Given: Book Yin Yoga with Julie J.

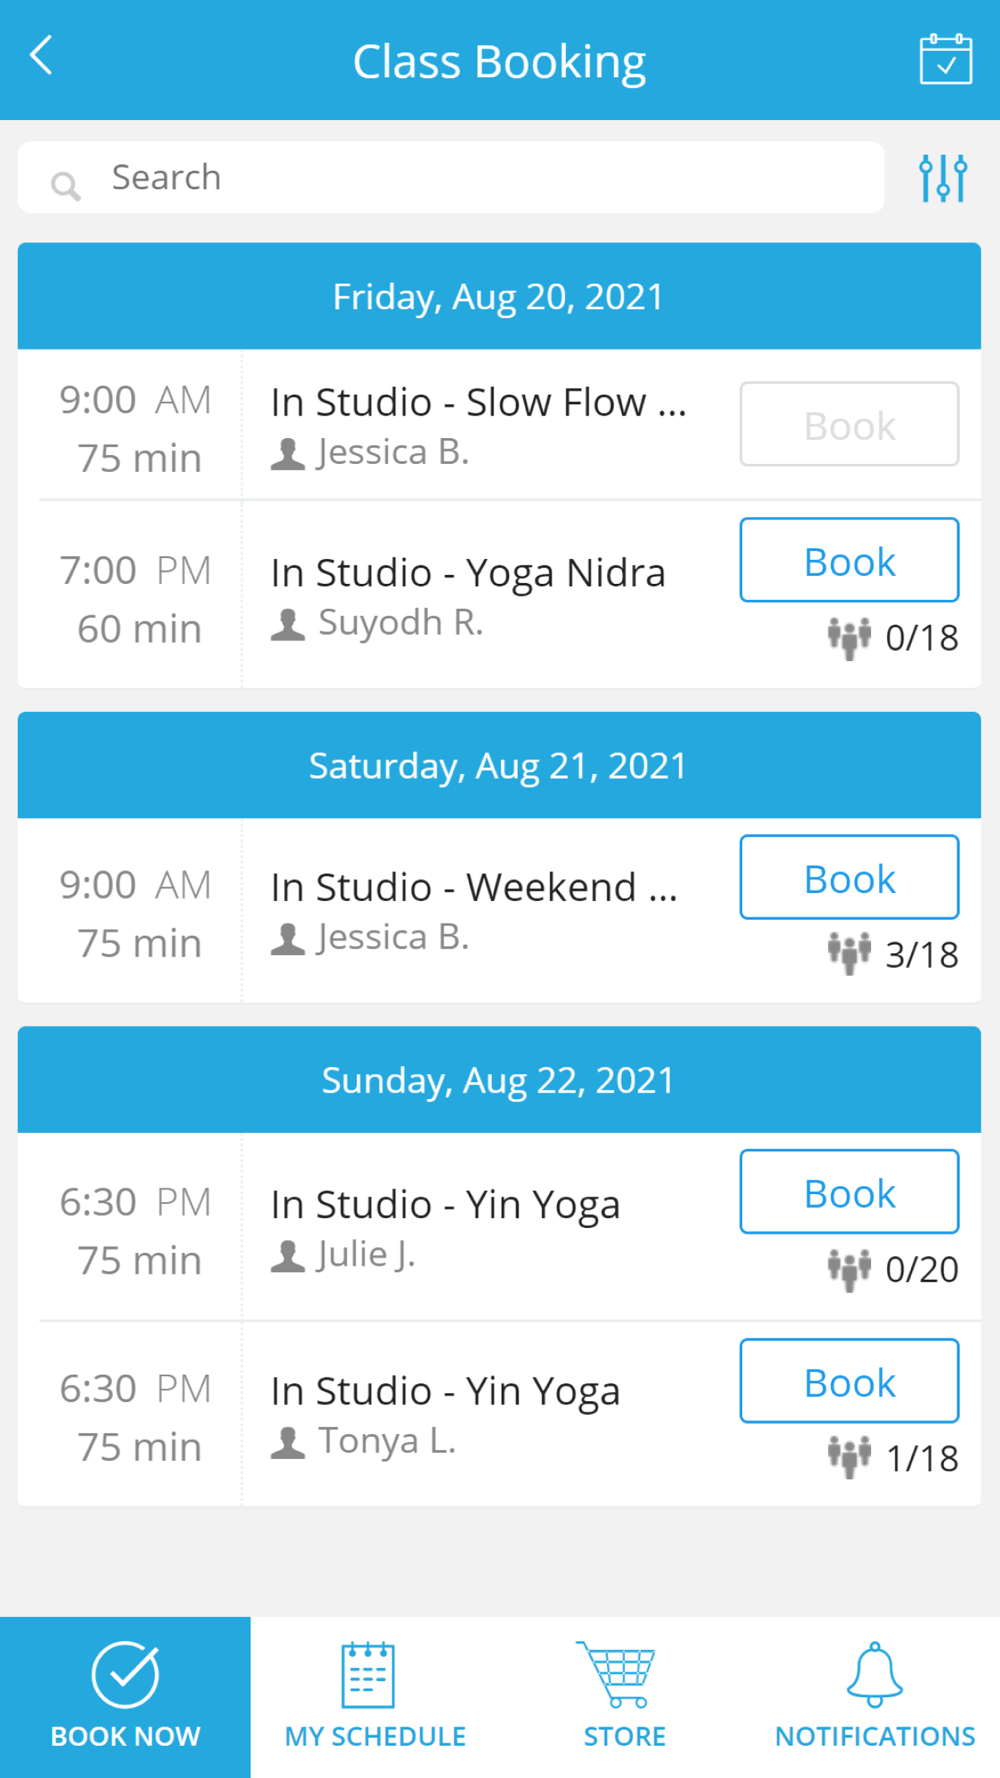Looking at the screenshot, I should [849, 1192].
